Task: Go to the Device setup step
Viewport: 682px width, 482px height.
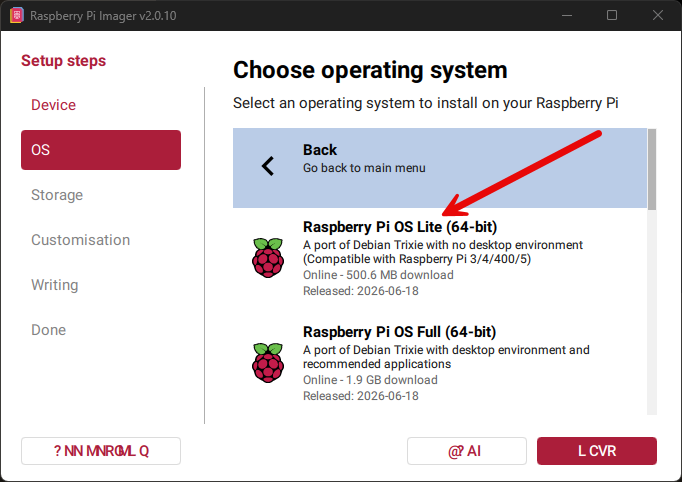Action: (53, 105)
